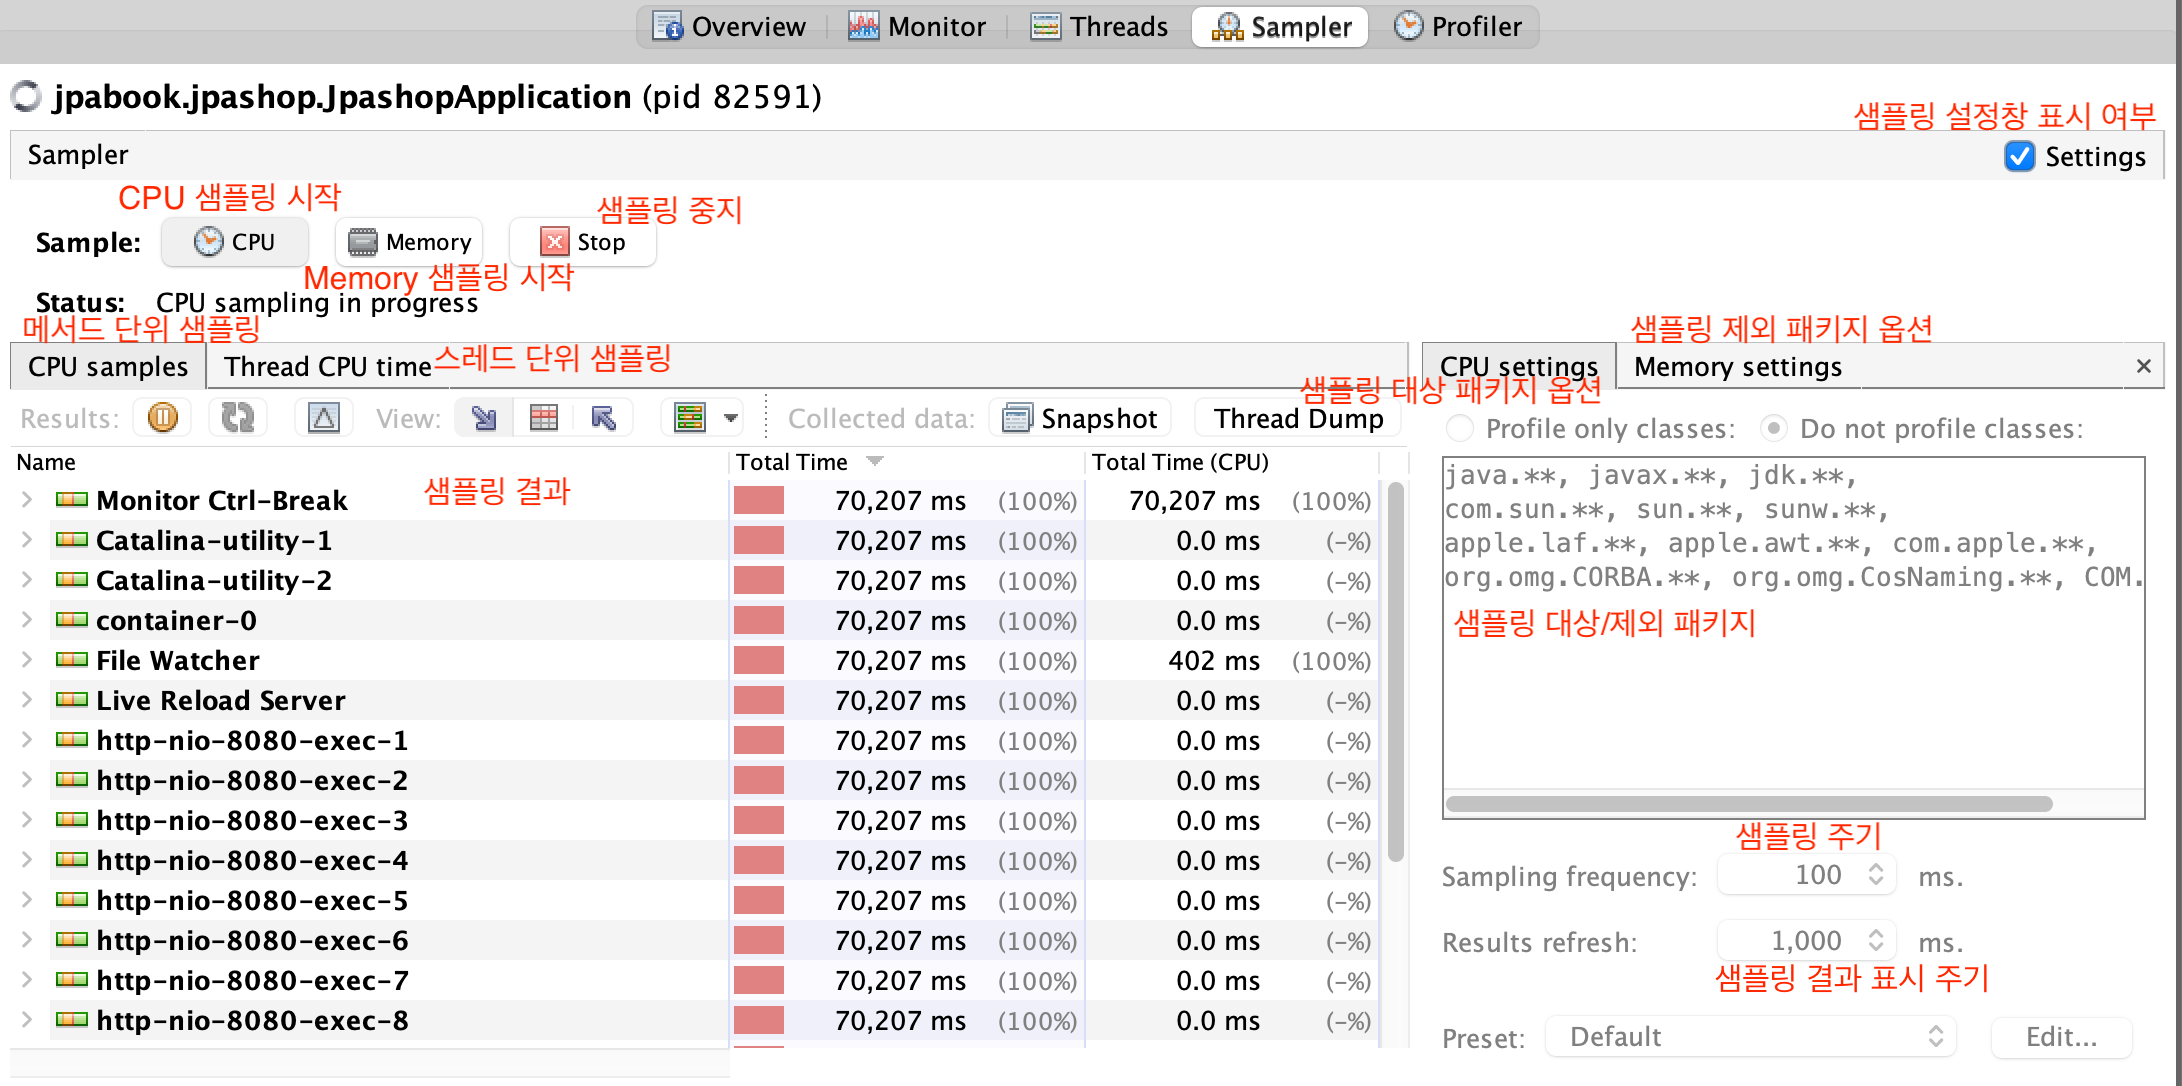Click the Sampling frequency stepper
Screen dimensions: 2182x1086
[x=1876, y=875]
